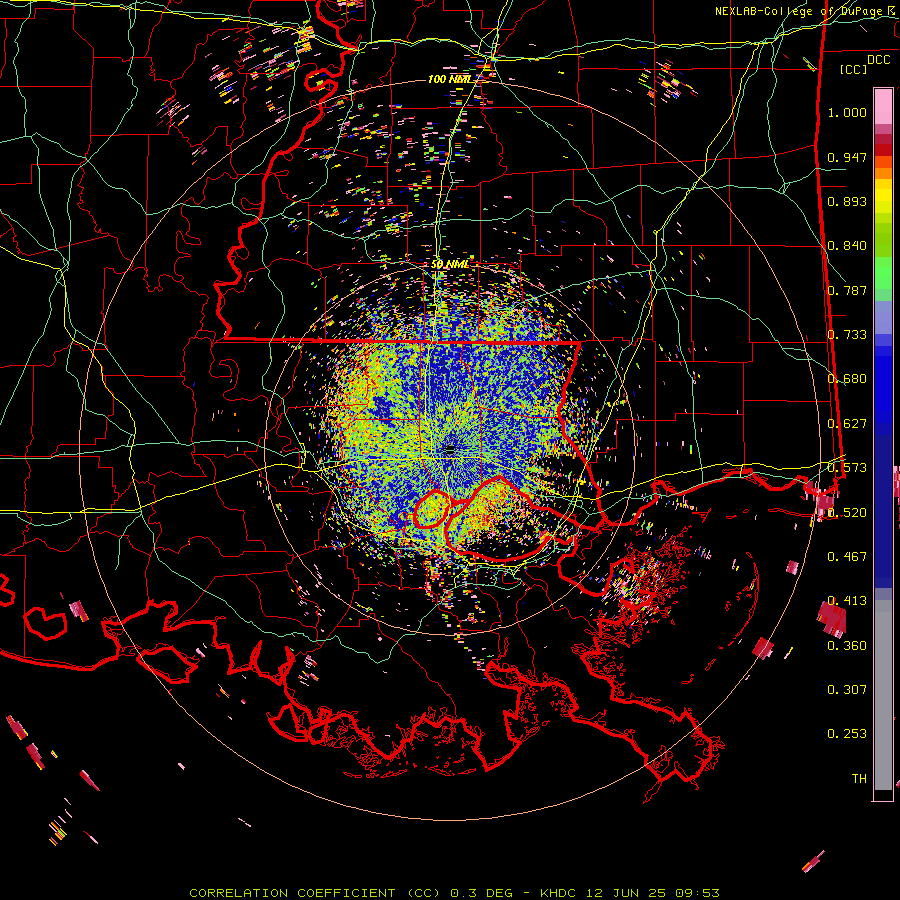Click the 0.680 scale value
The width and height of the screenshot is (900, 900).
pyautogui.click(x=847, y=379)
